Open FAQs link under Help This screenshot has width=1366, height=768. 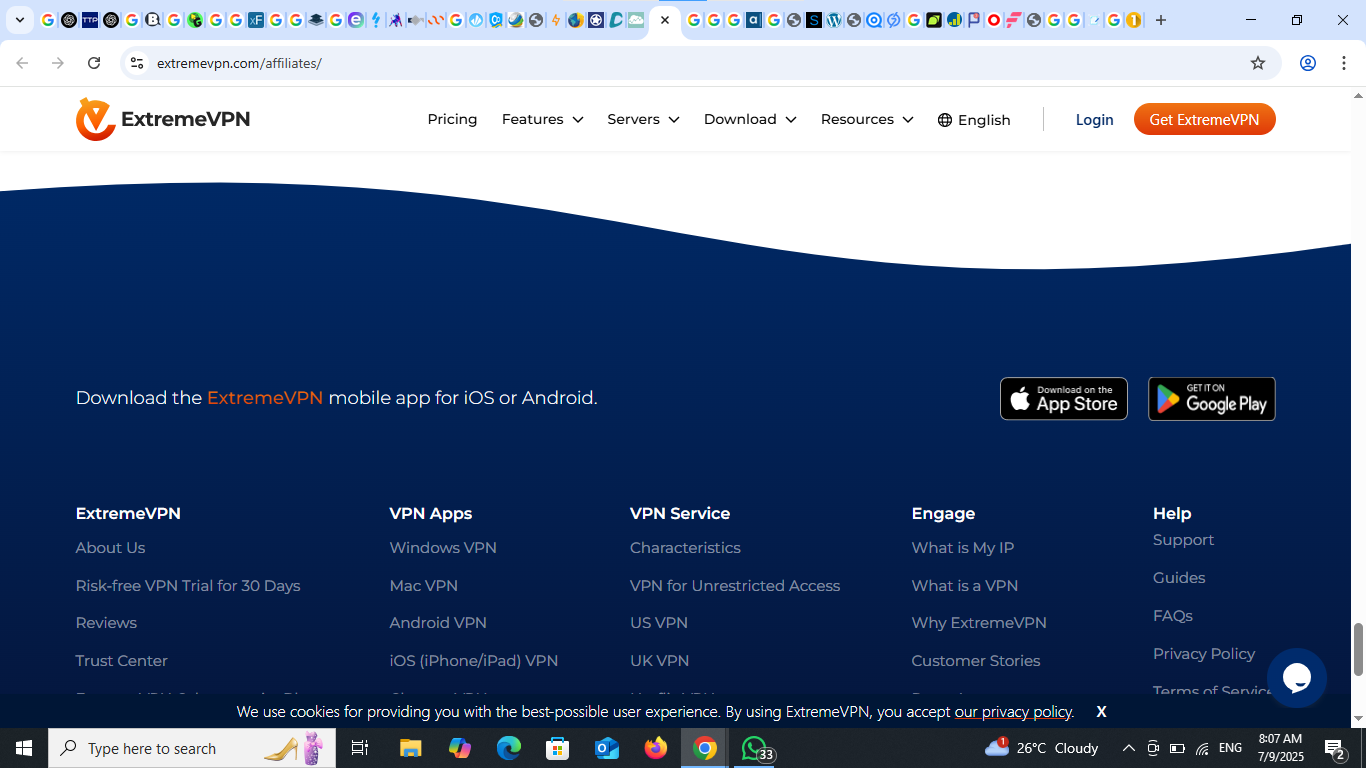pyautogui.click(x=1172, y=616)
